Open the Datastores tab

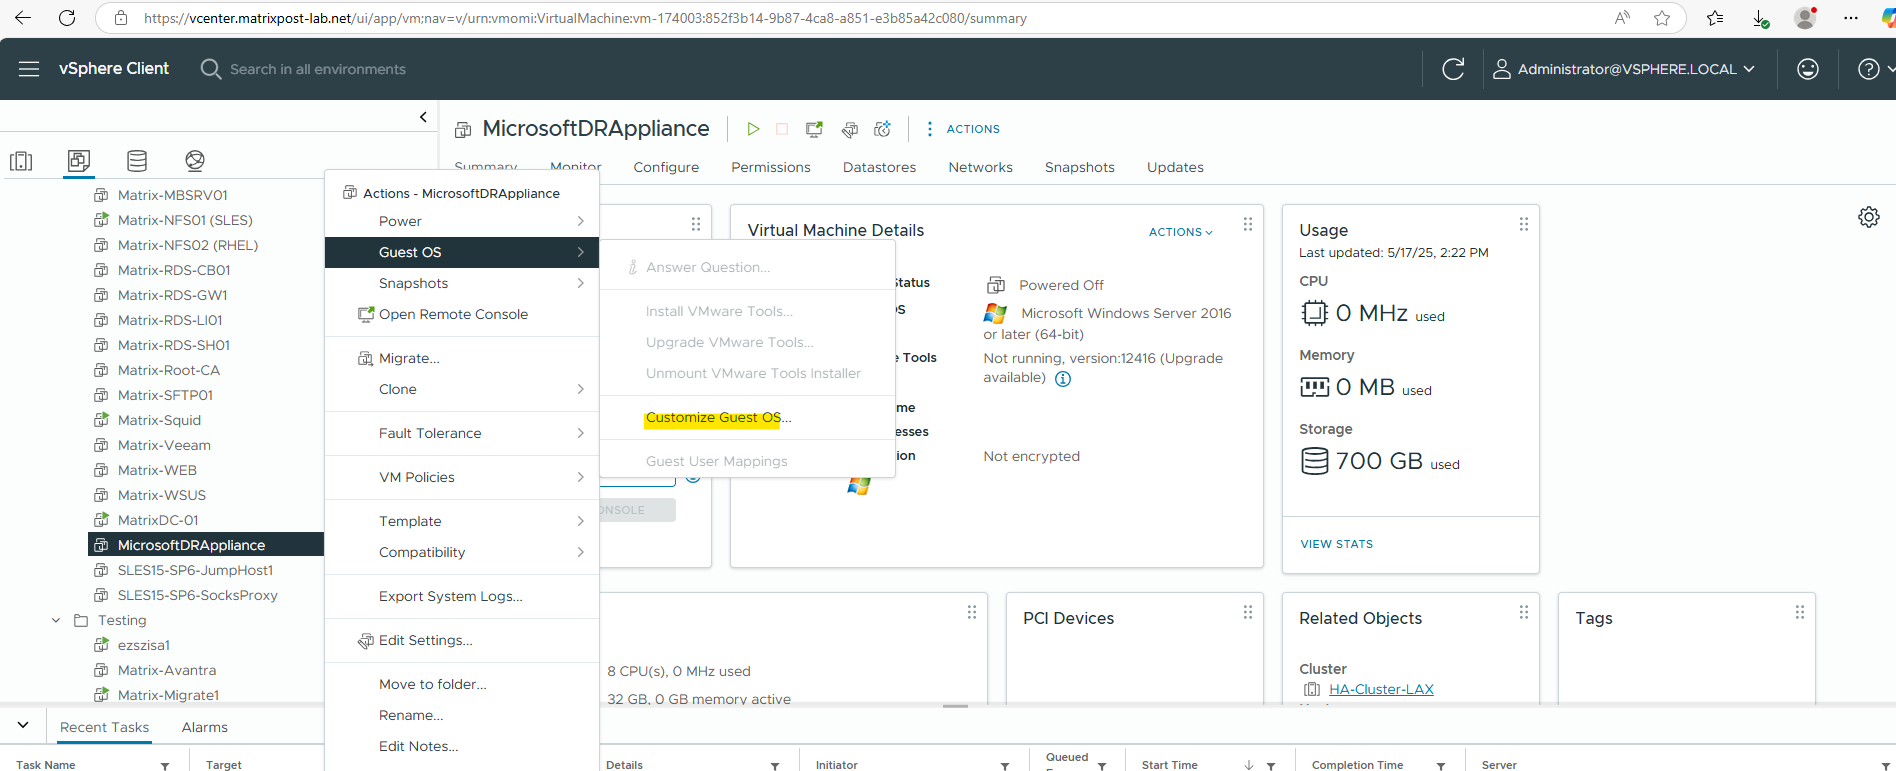click(x=879, y=167)
